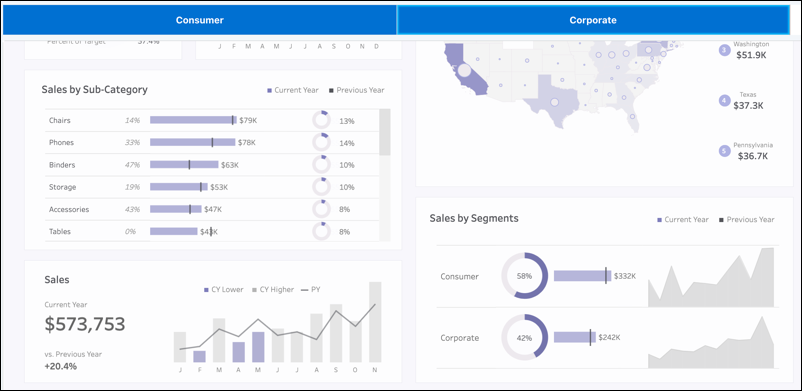Click the Binders 10% donut icon
Image resolution: width=802 pixels, height=391 pixels.
point(321,165)
